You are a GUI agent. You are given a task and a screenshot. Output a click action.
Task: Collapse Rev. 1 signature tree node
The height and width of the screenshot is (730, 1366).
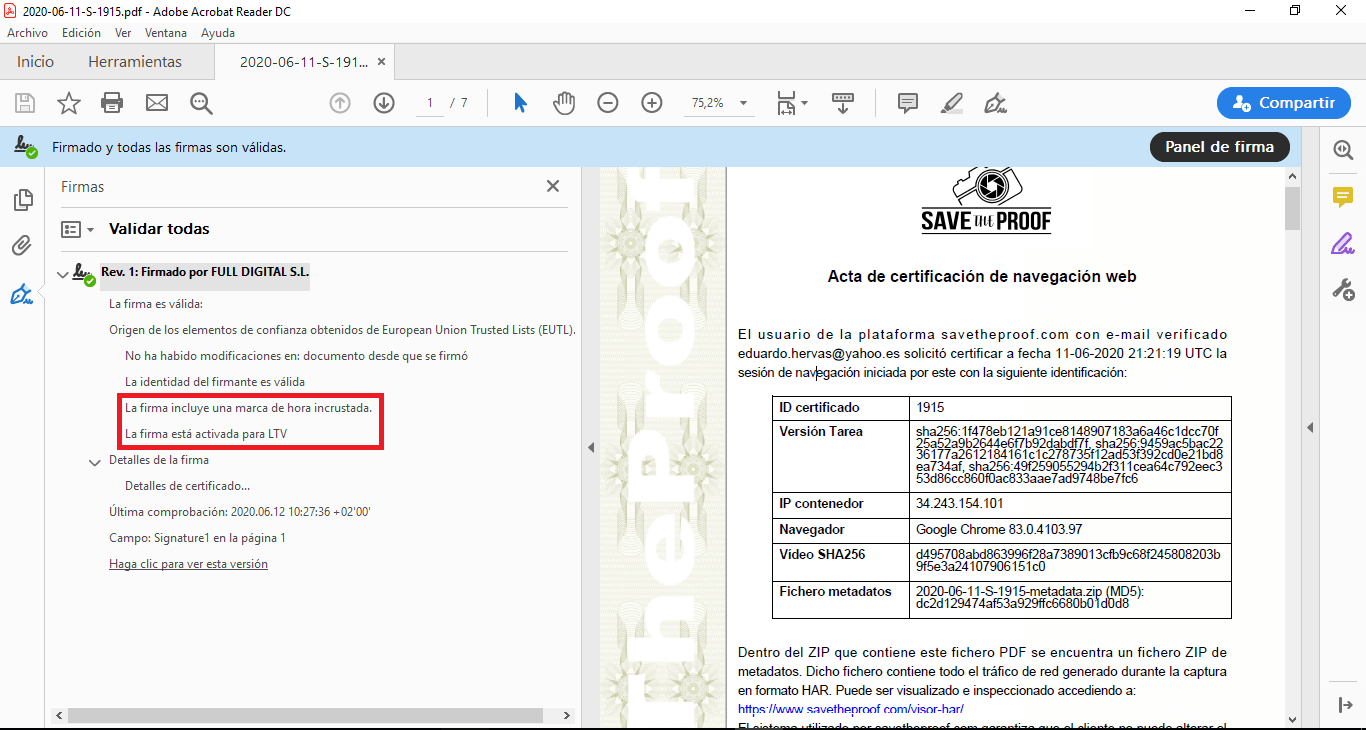(x=64, y=274)
